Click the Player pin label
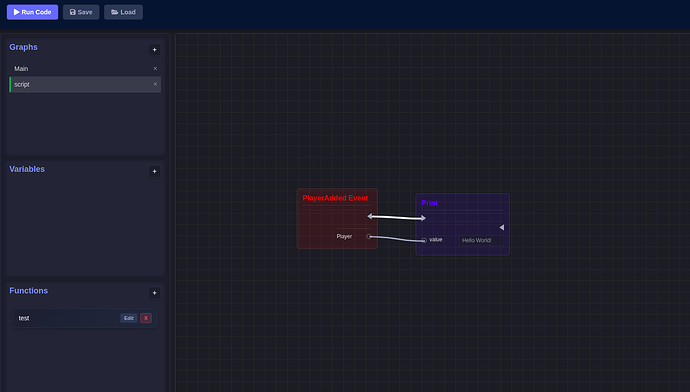The height and width of the screenshot is (392, 690). [344, 237]
